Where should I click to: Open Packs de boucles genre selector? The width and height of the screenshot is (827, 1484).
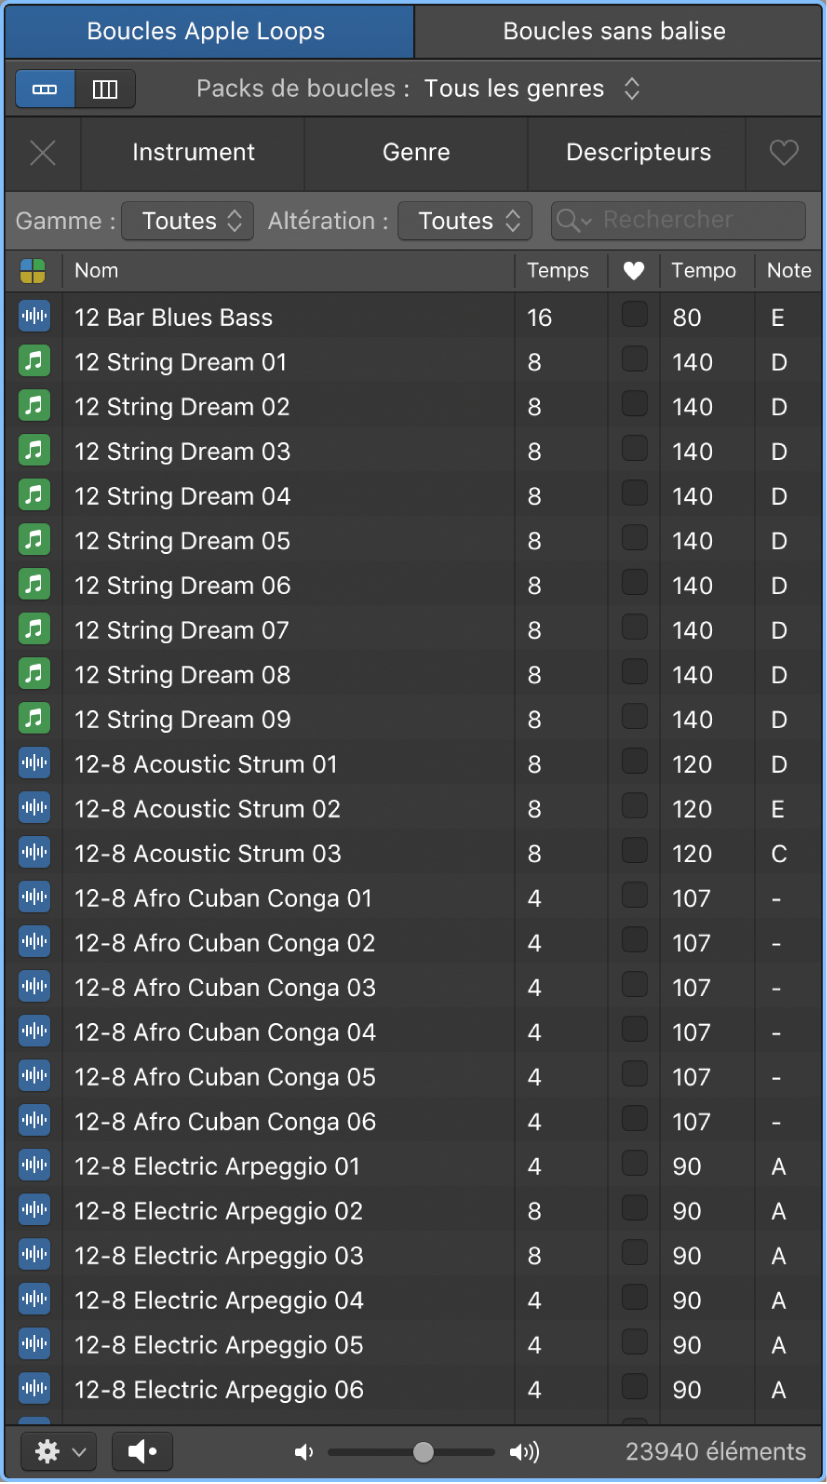click(x=532, y=89)
